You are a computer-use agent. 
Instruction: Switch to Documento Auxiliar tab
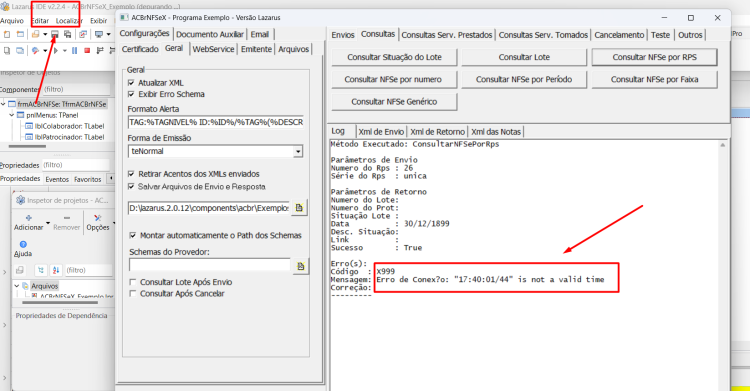[x=210, y=34]
